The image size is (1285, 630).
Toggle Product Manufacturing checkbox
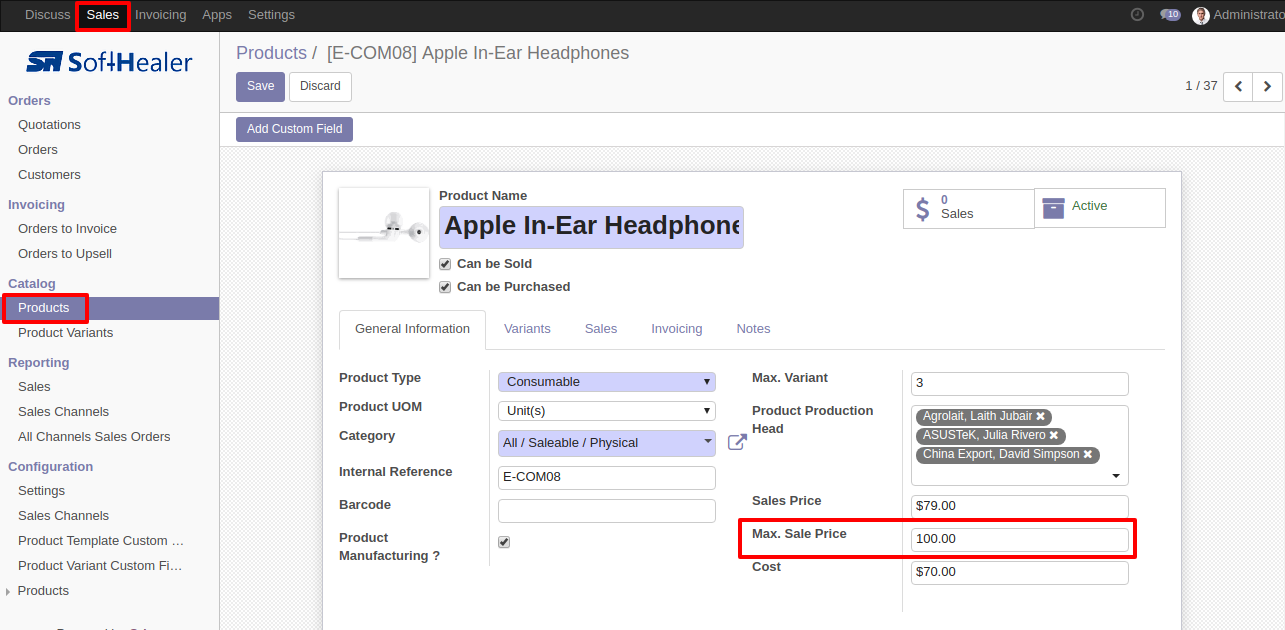coord(504,542)
